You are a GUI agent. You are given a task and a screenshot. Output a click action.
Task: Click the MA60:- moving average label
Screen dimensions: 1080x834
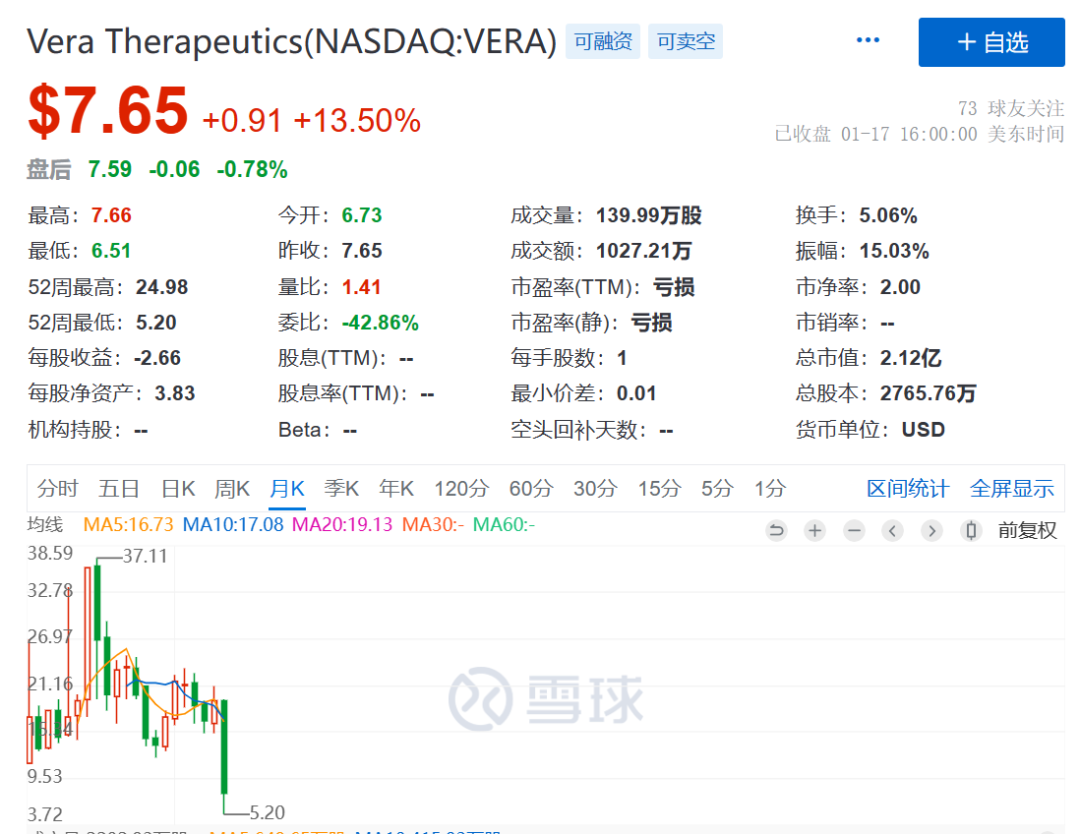coord(504,525)
